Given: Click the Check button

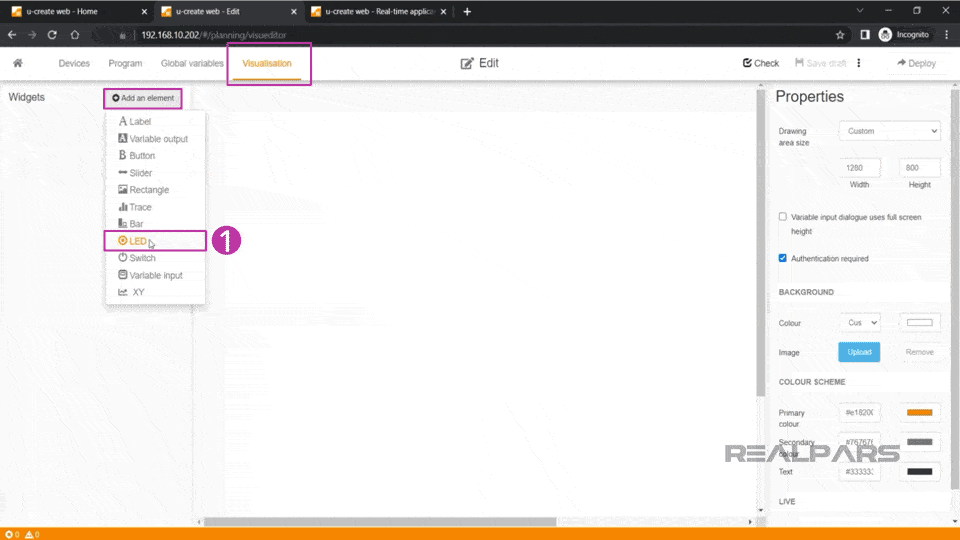Looking at the screenshot, I should (x=761, y=63).
